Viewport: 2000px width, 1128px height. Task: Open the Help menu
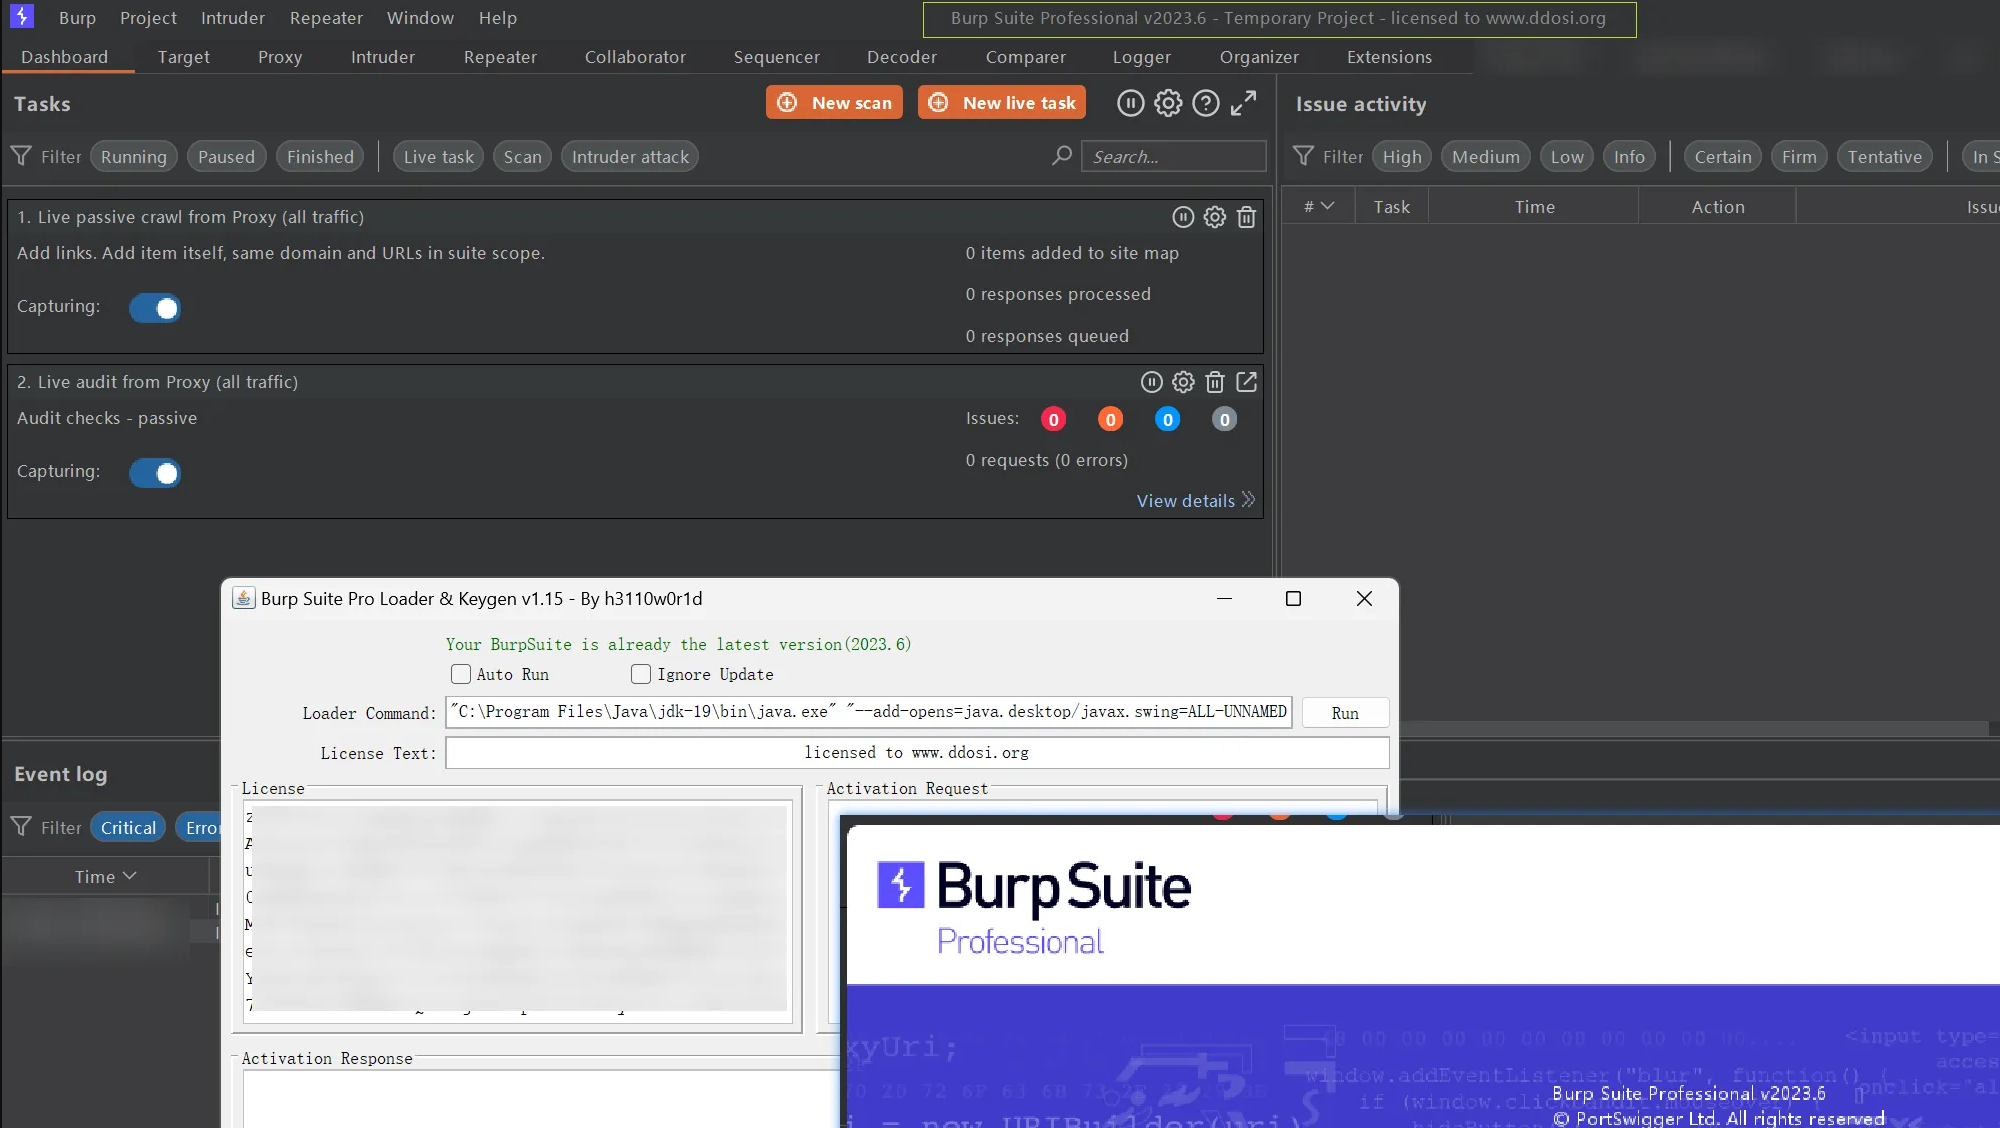point(497,18)
